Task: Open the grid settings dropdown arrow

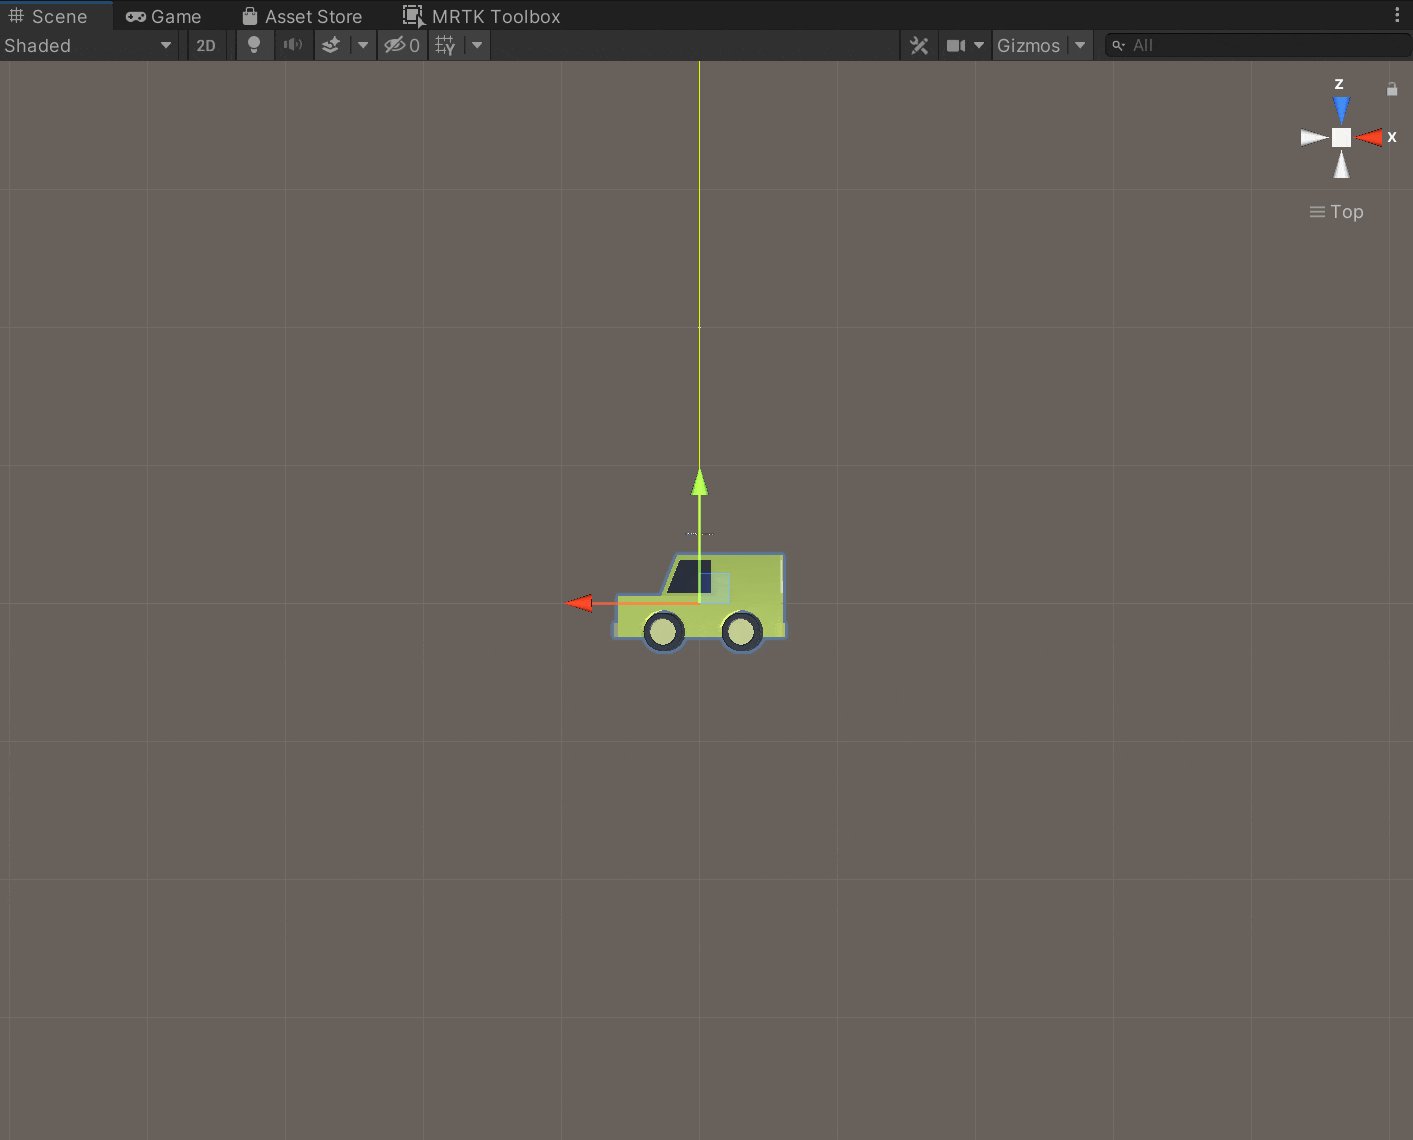Action: click(476, 45)
